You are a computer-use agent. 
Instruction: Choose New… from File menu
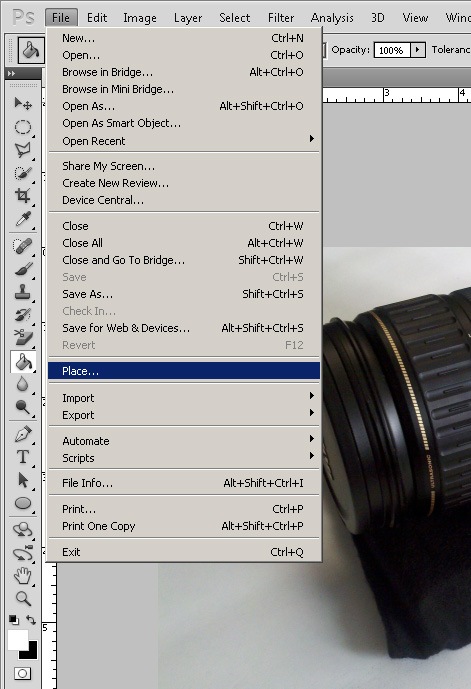point(184,38)
